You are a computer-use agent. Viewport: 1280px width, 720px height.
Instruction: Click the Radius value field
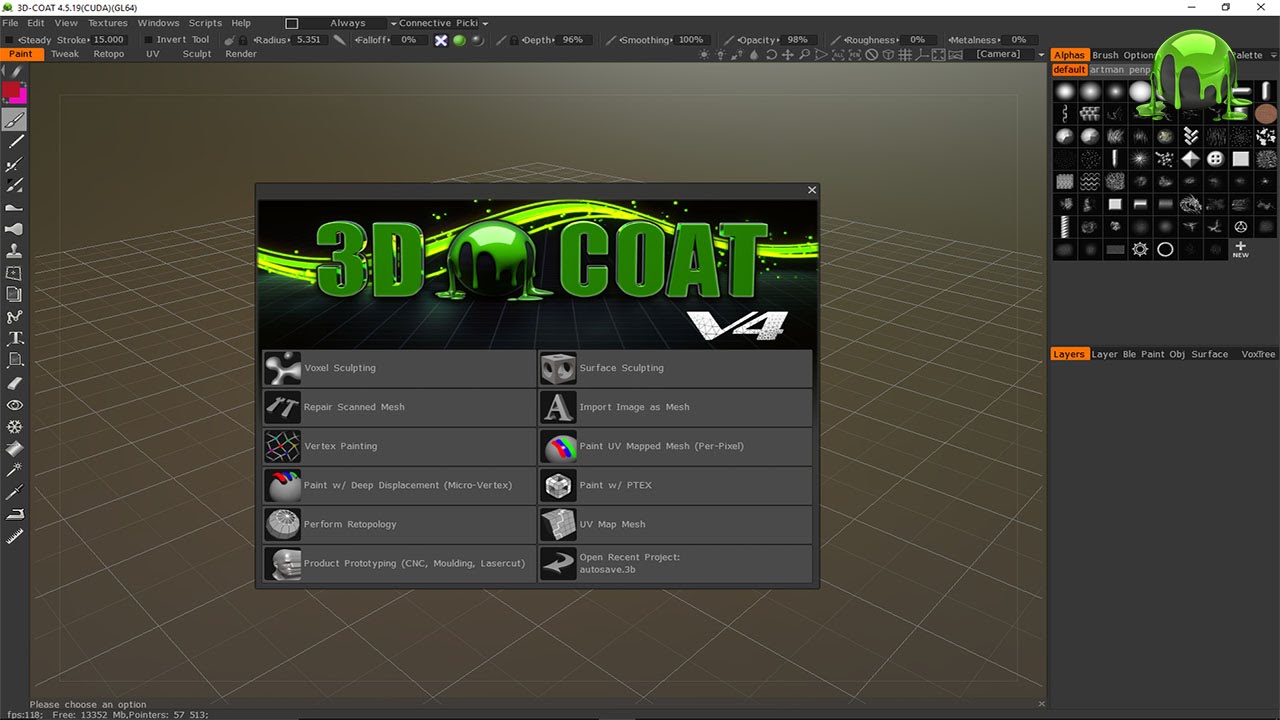(x=309, y=40)
